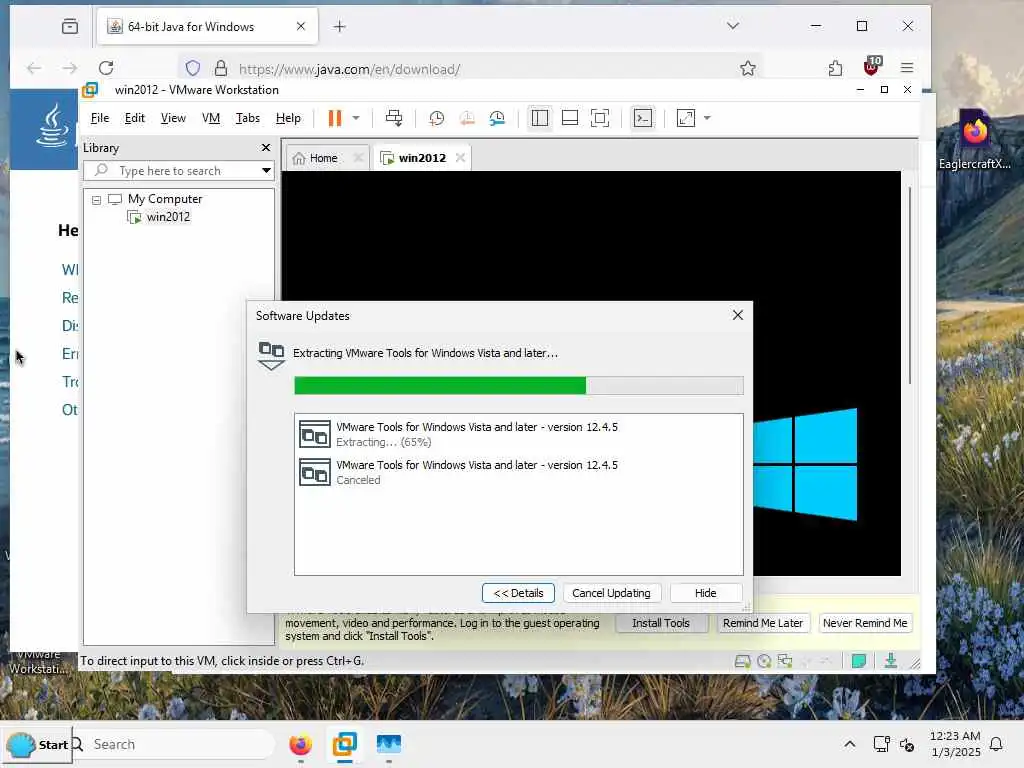This screenshot has width=1024, height=768.
Task: Open Firefox extensions puzzle icon
Action: [x=835, y=68]
